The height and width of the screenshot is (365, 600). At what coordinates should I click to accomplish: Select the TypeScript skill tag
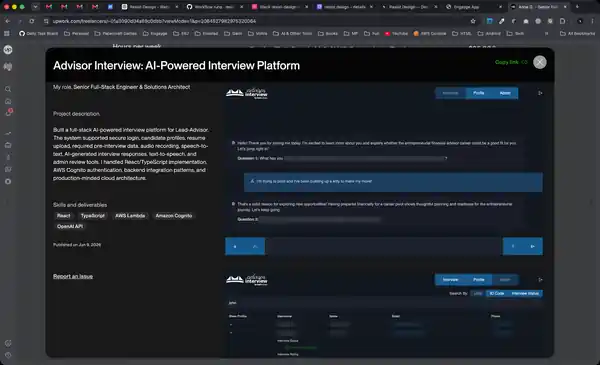93,216
